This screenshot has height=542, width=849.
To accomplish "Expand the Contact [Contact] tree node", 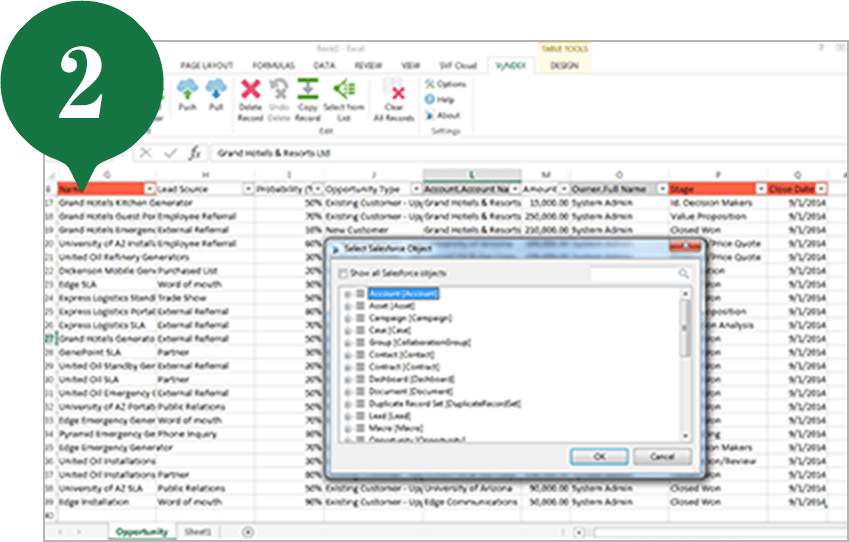I will coord(348,355).
